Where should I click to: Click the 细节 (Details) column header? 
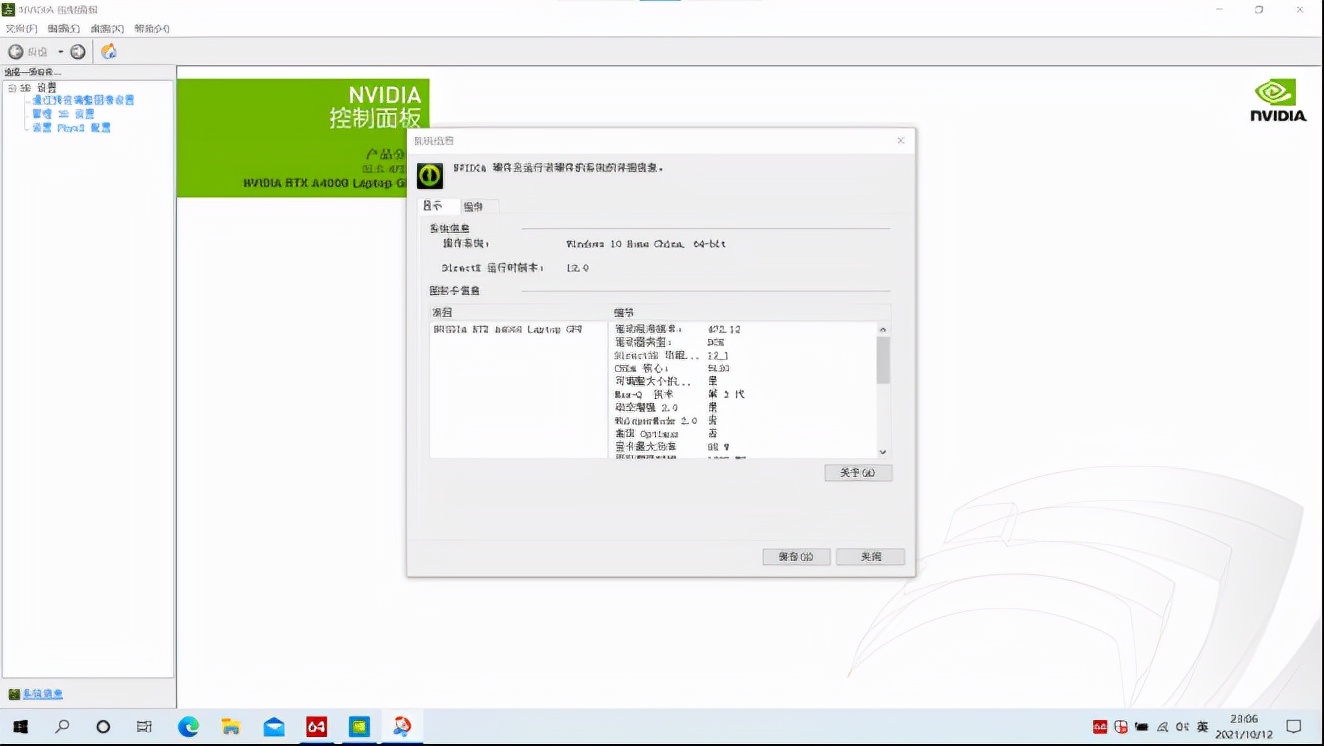[x=750, y=313]
